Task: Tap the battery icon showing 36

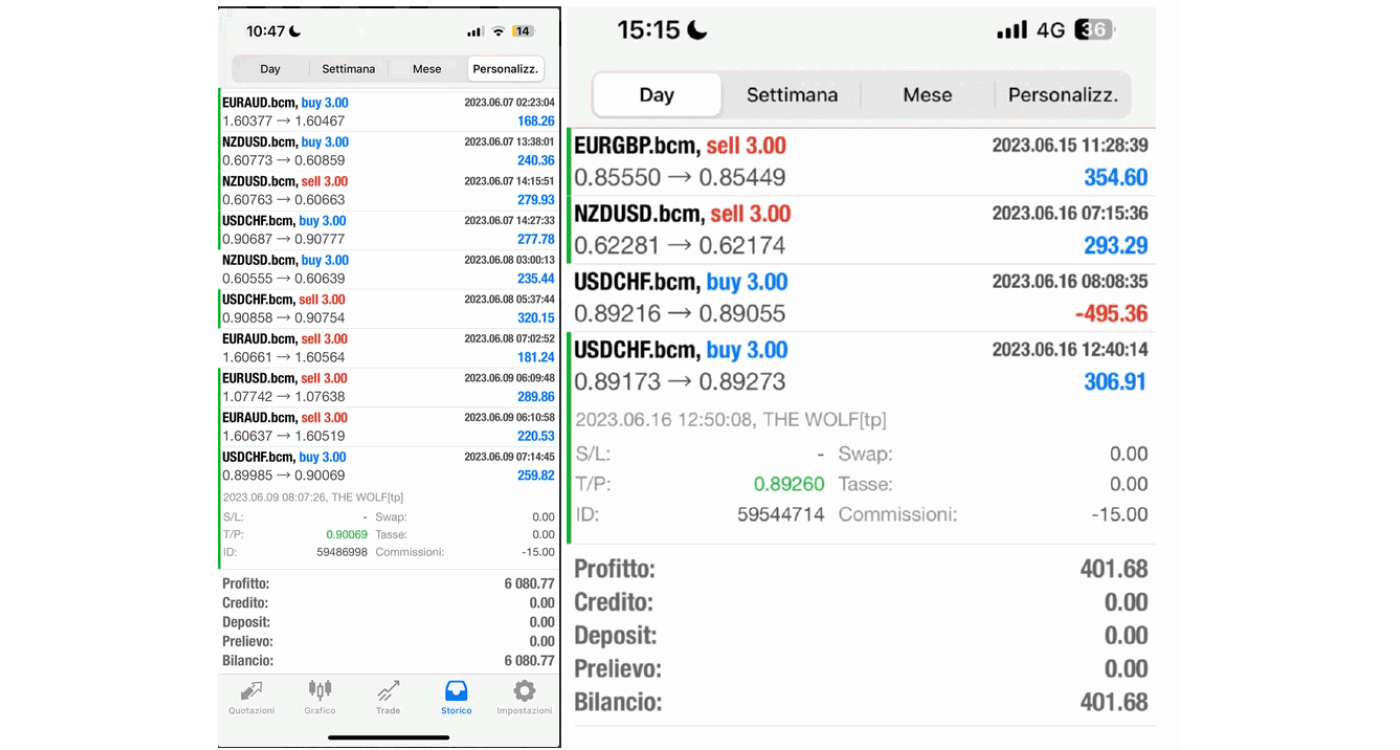Action: [x=1092, y=30]
